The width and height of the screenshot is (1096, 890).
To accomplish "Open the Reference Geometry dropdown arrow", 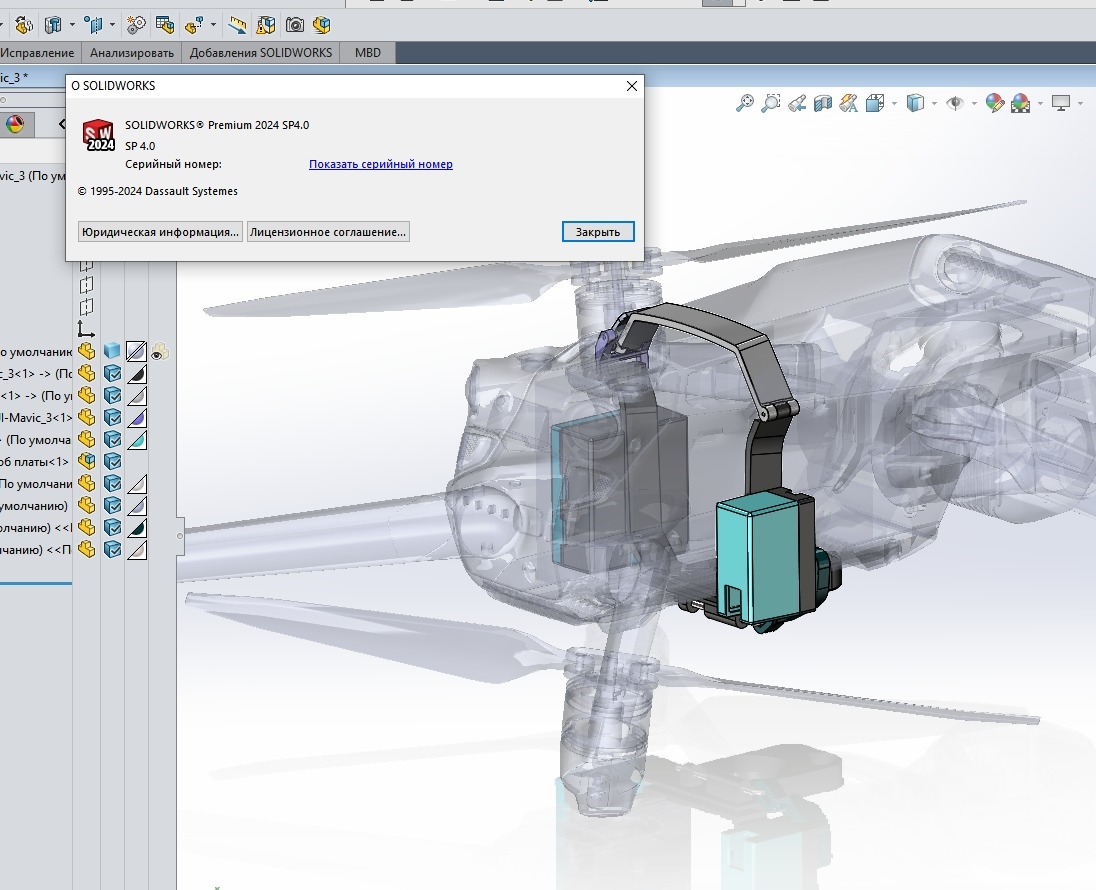I will (x=112, y=25).
